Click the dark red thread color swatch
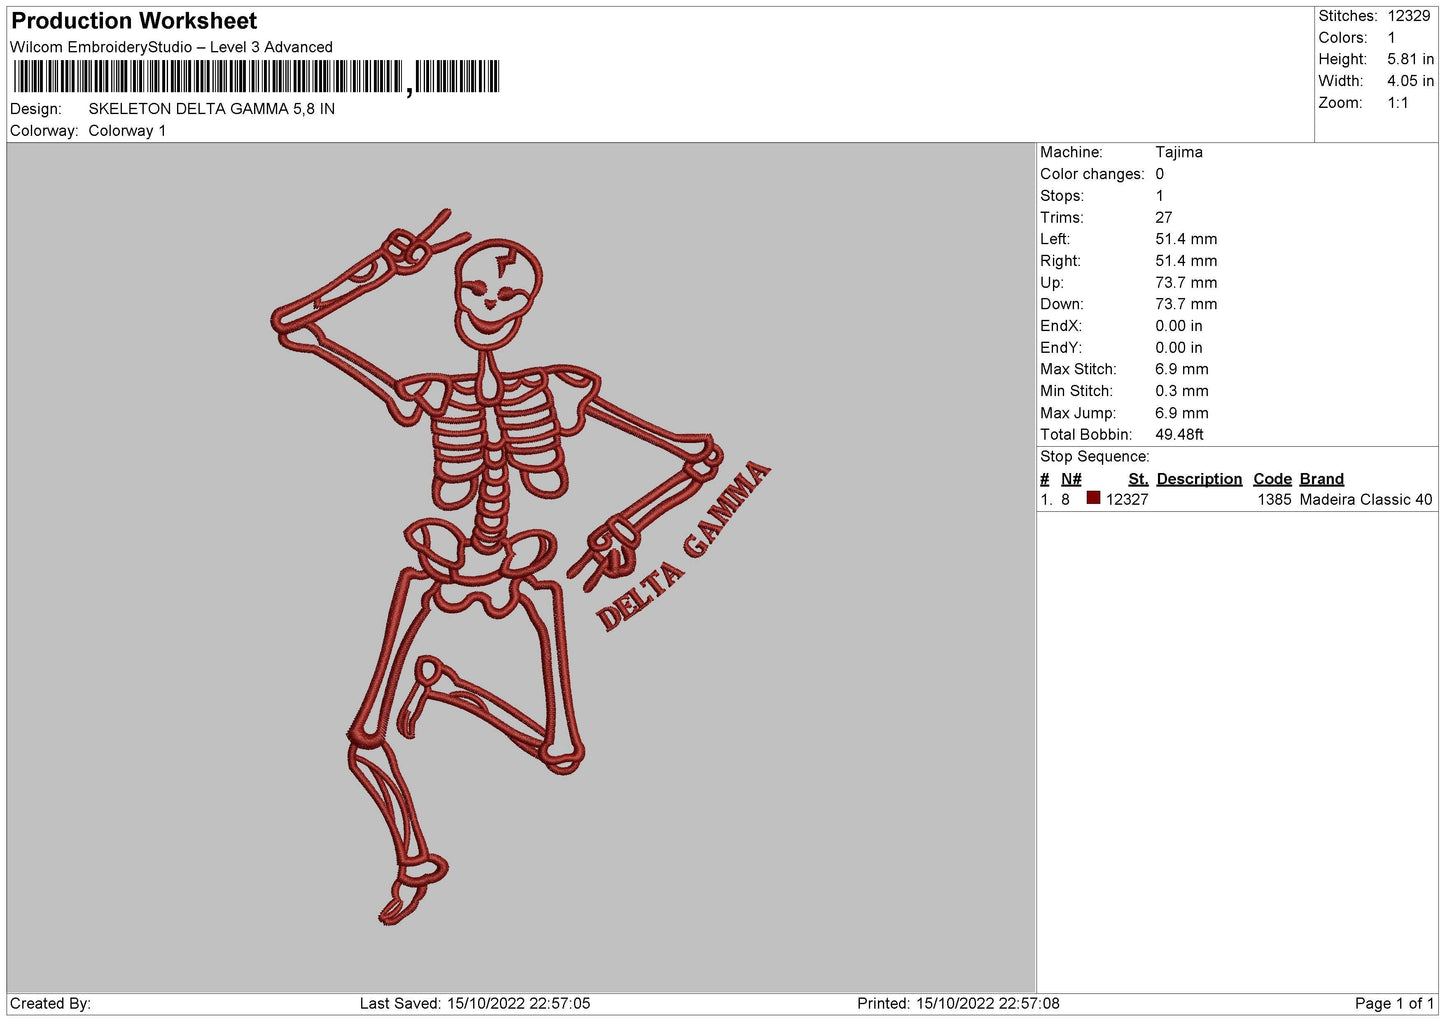 point(1093,498)
